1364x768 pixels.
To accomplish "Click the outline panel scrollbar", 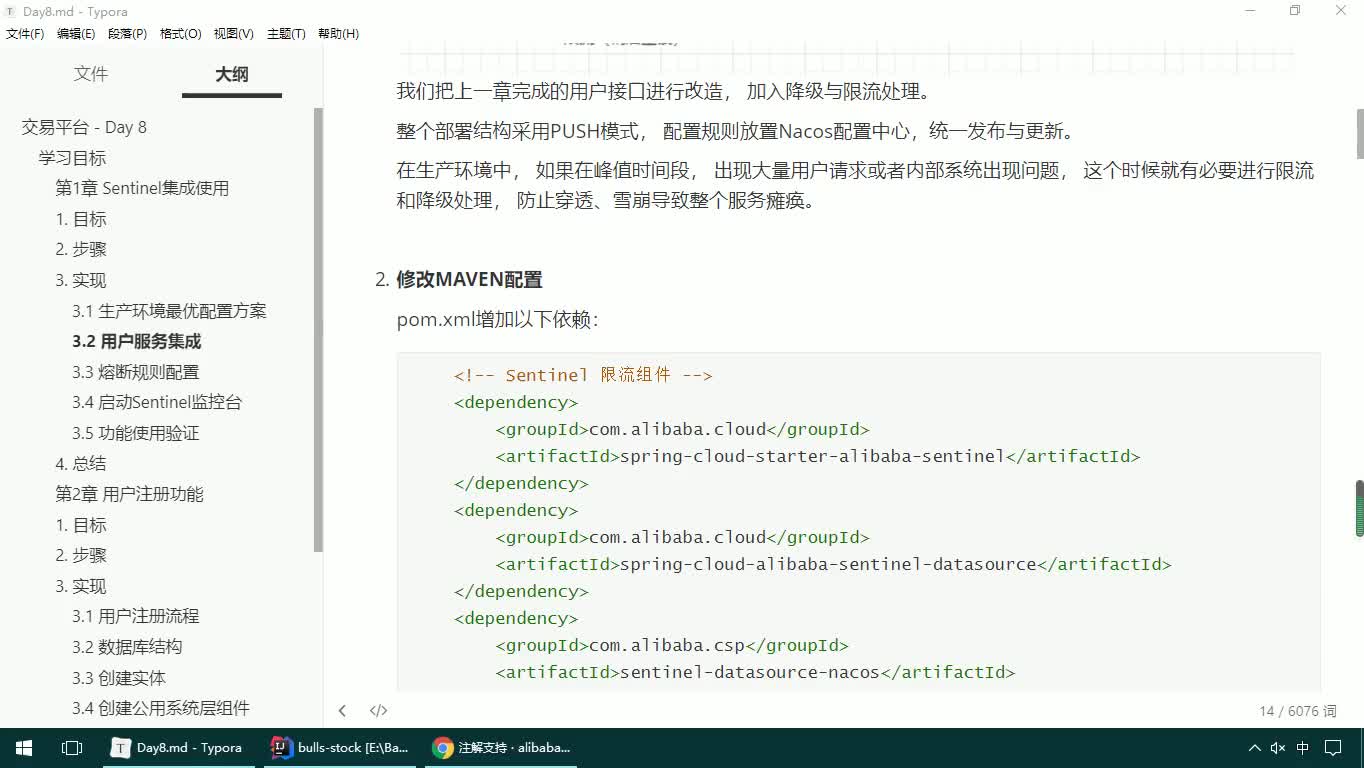I will [x=318, y=330].
